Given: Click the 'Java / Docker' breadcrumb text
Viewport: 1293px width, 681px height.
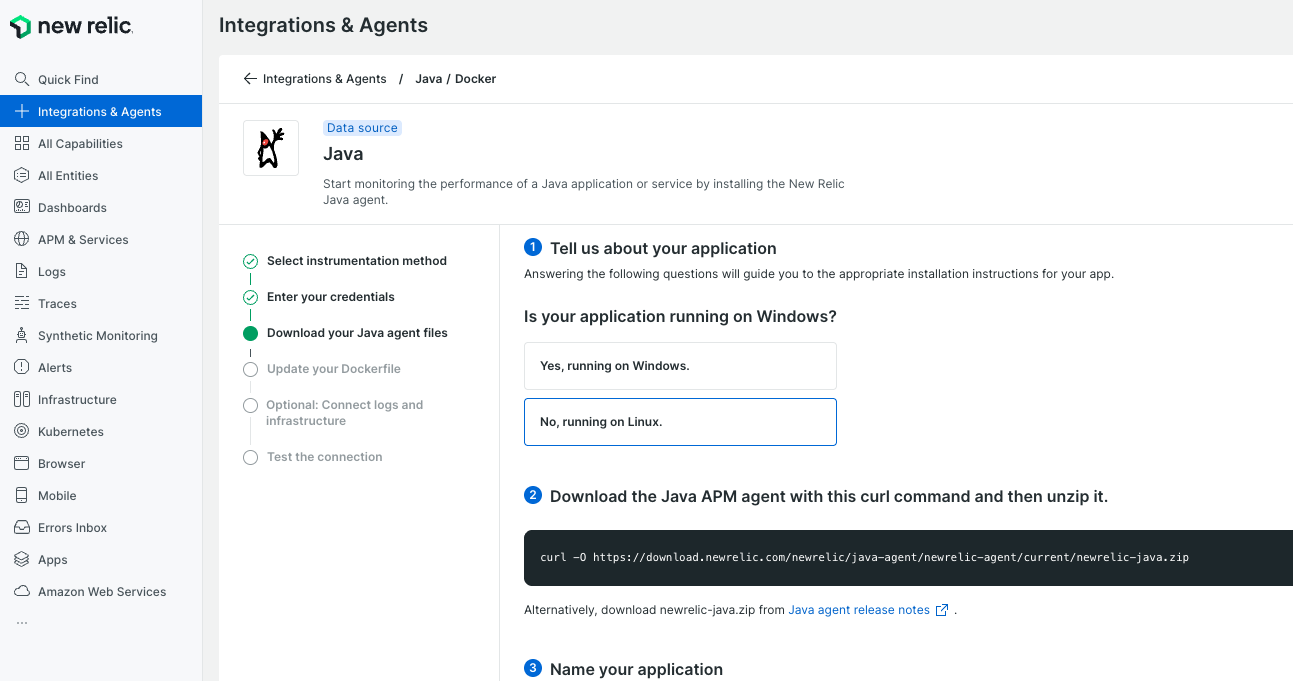Looking at the screenshot, I should click(x=456, y=78).
